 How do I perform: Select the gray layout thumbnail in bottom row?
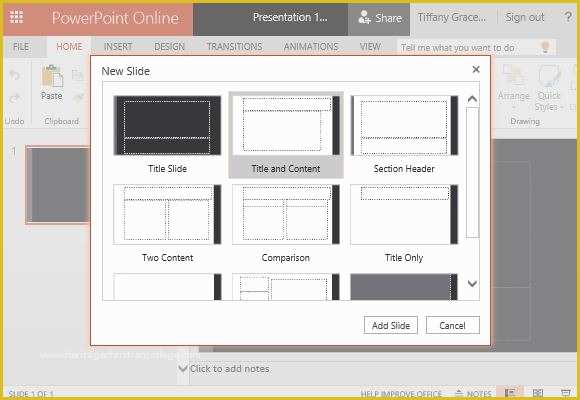pos(404,287)
